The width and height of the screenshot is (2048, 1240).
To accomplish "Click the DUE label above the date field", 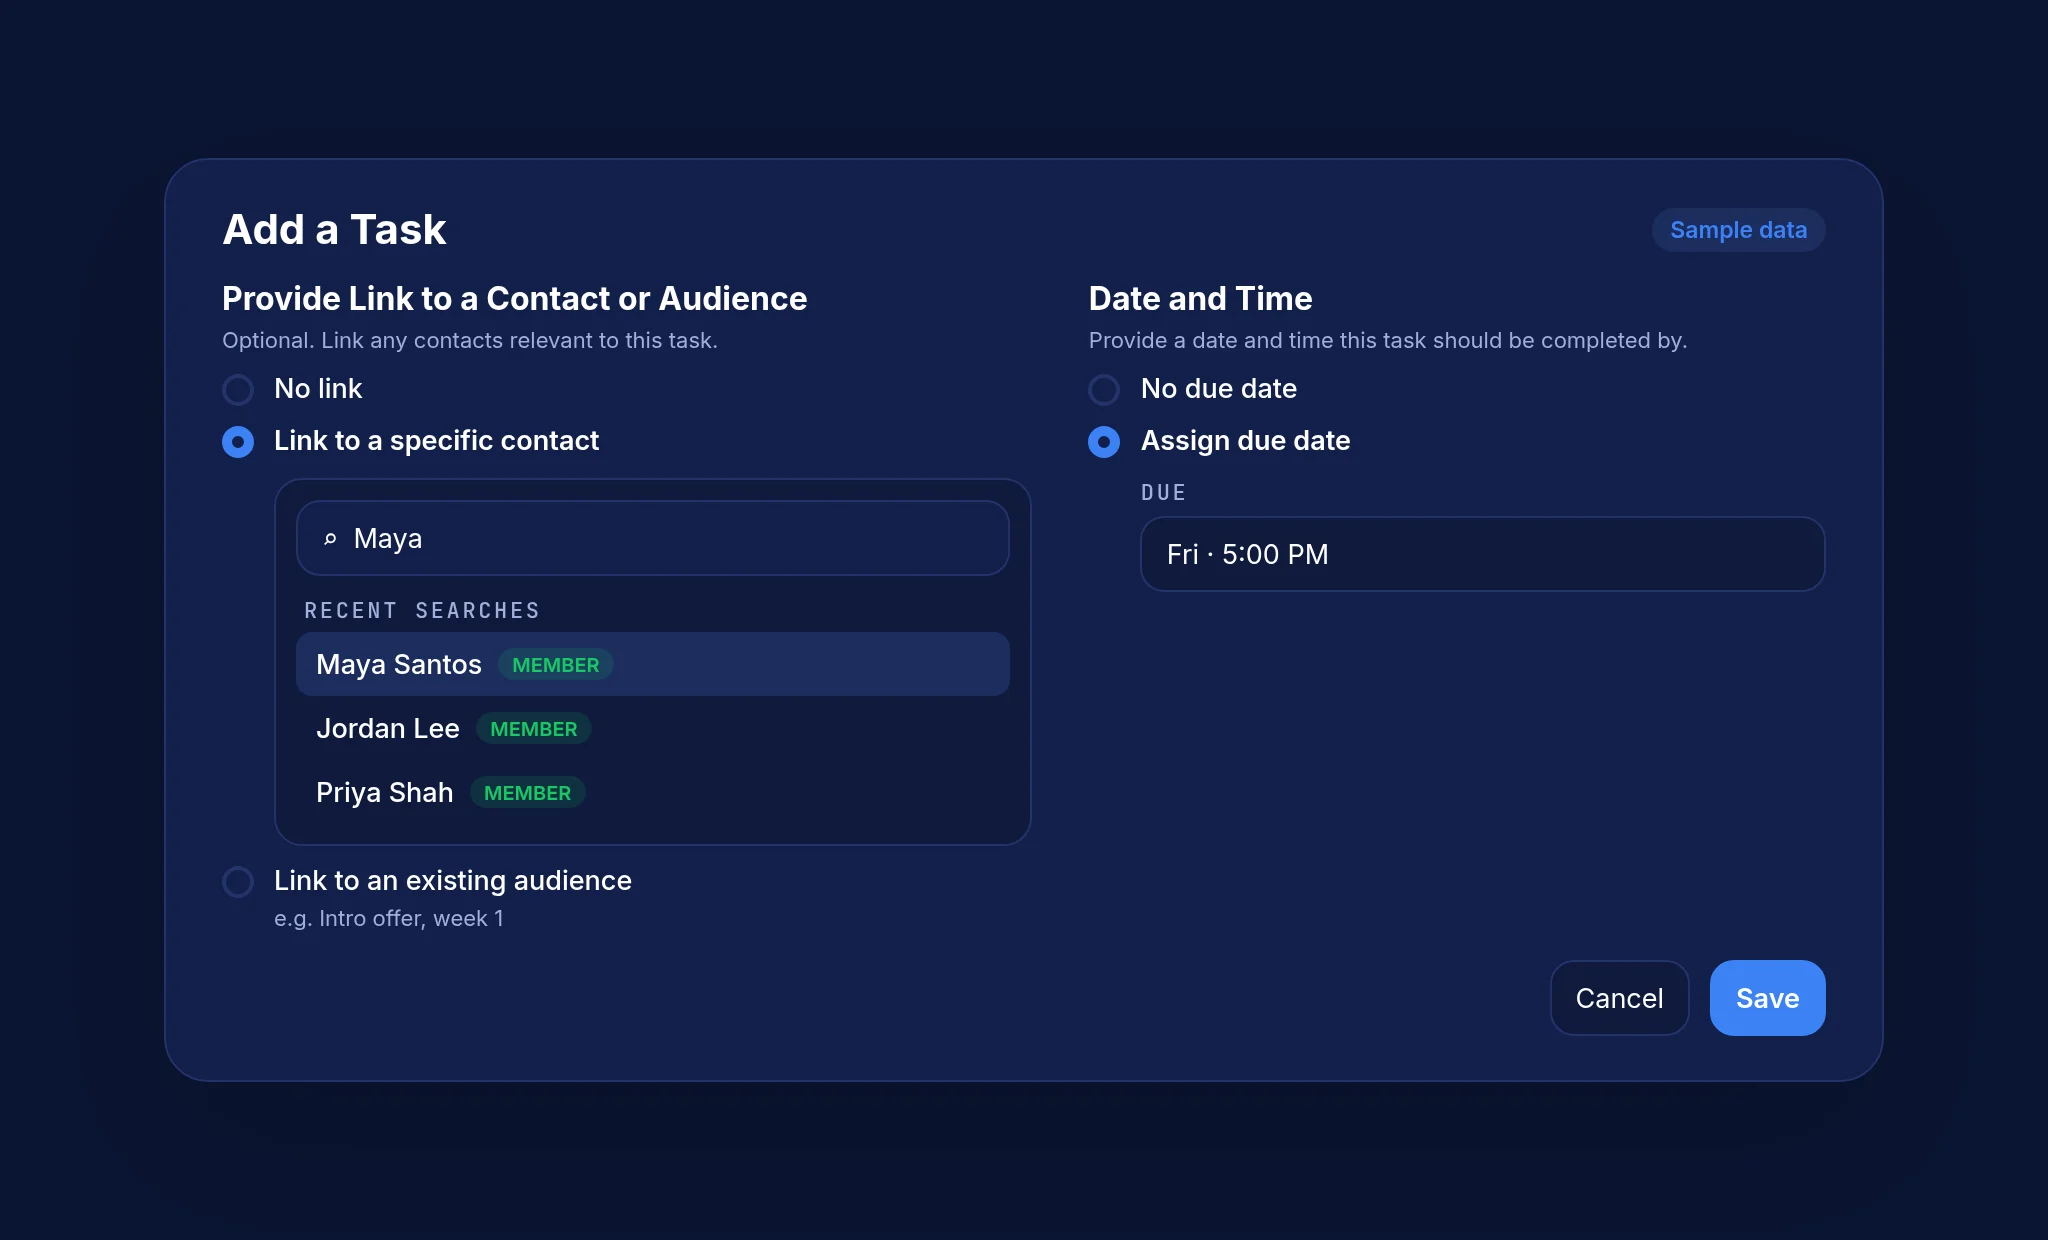I will tap(1163, 492).
